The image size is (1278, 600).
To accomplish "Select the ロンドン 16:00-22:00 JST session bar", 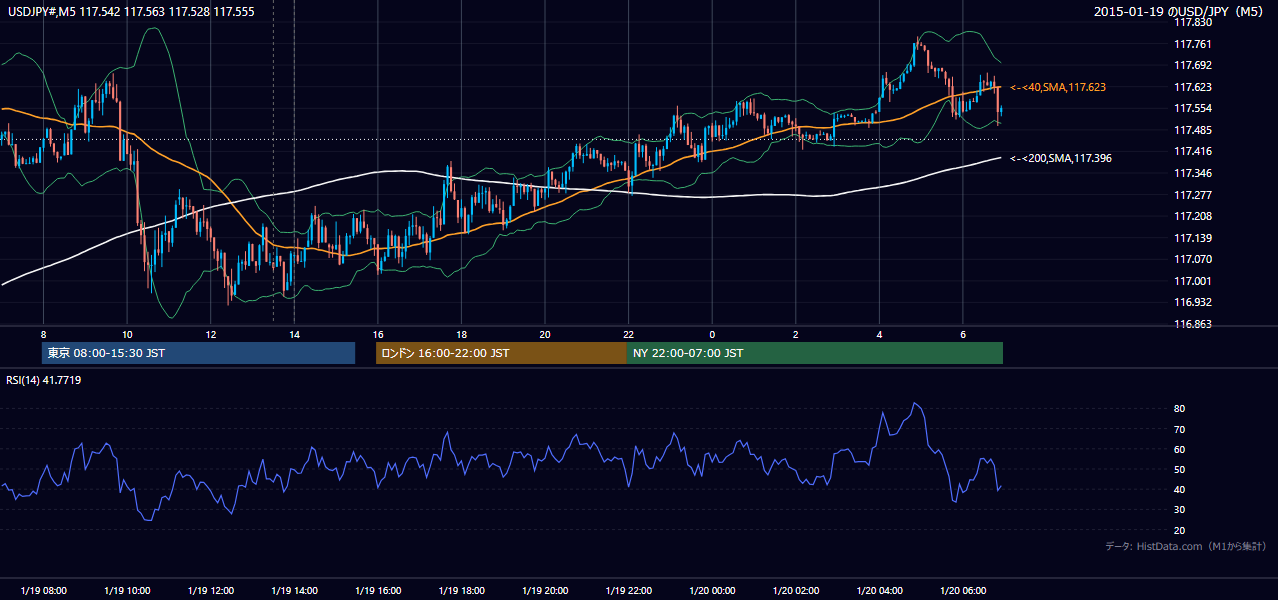I will point(501,353).
